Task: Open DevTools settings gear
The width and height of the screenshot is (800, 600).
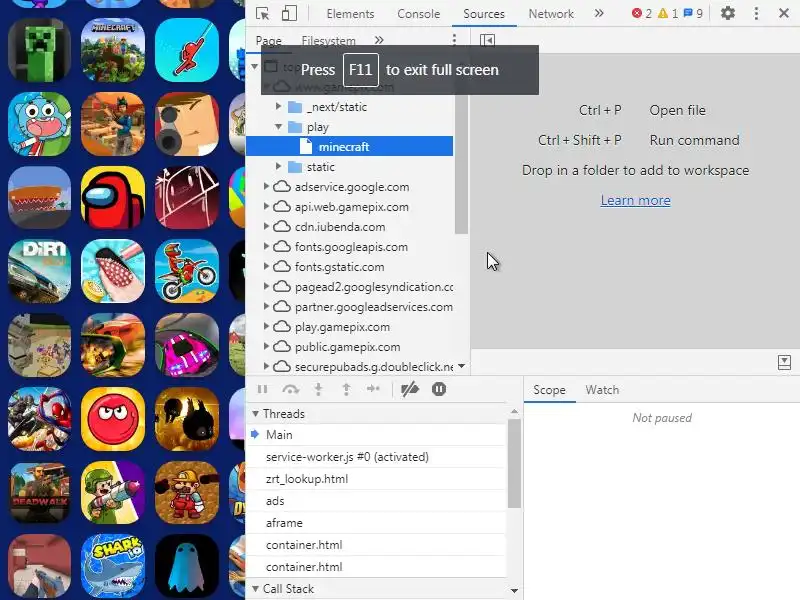Action: pyautogui.click(x=728, y=13)
